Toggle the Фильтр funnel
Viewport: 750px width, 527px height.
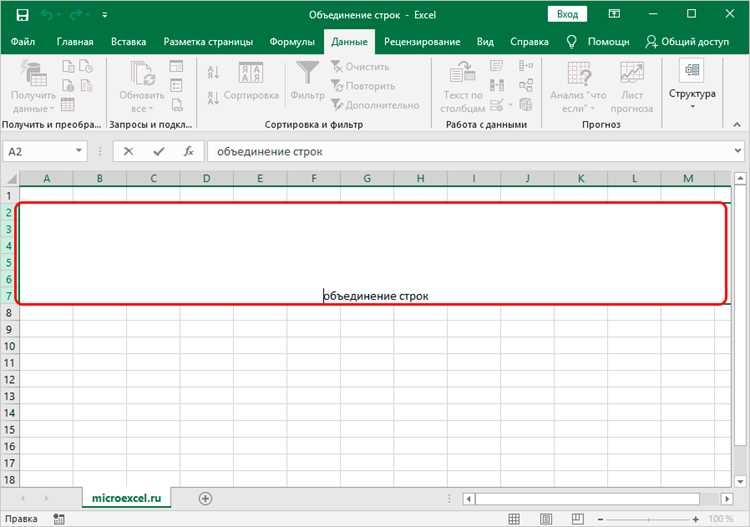(308, 80)
